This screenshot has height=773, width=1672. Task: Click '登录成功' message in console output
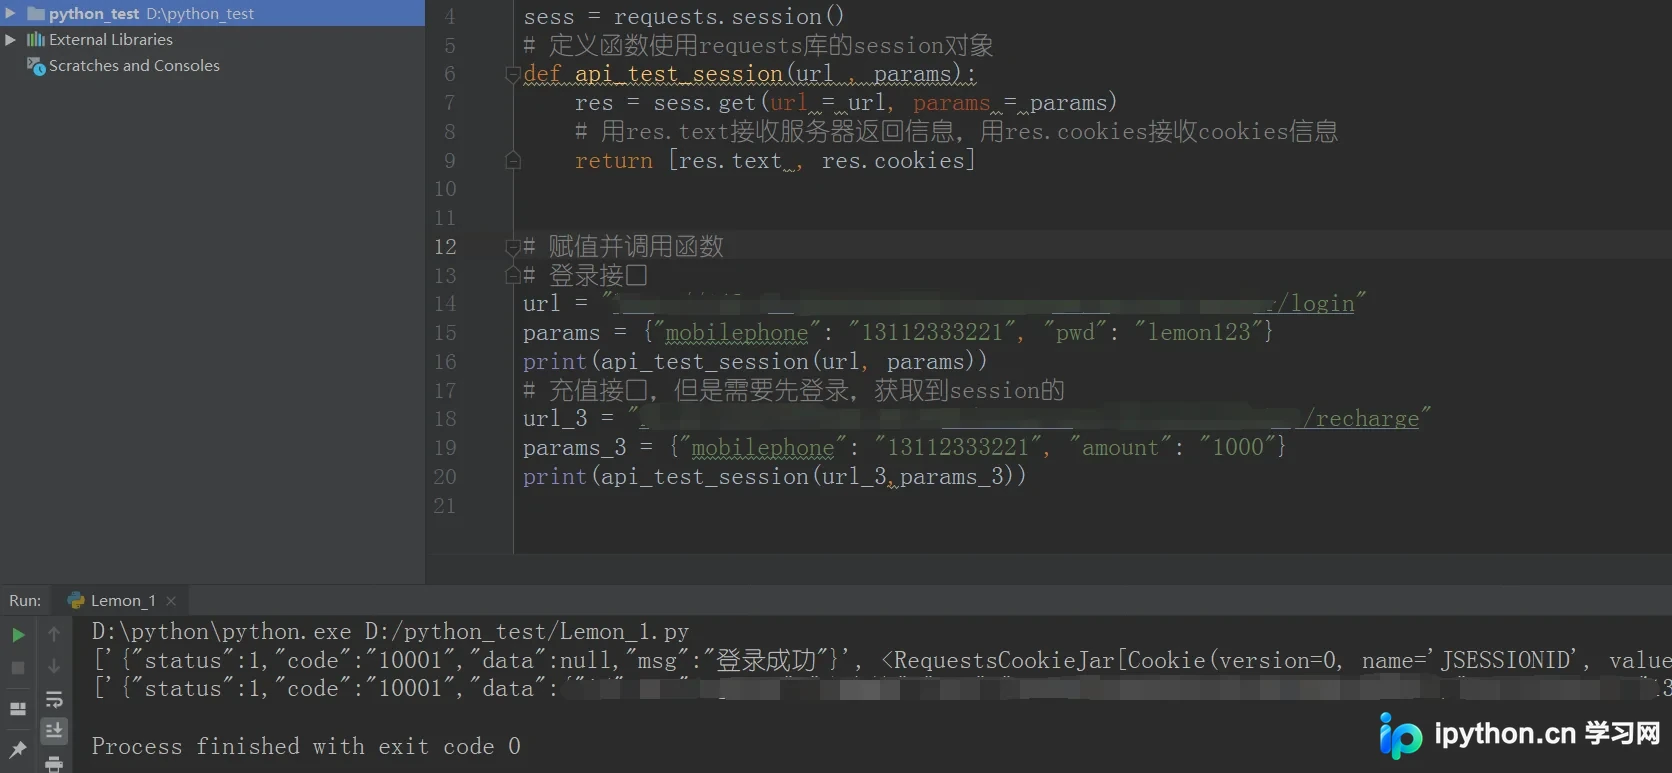tap(766, 660)
